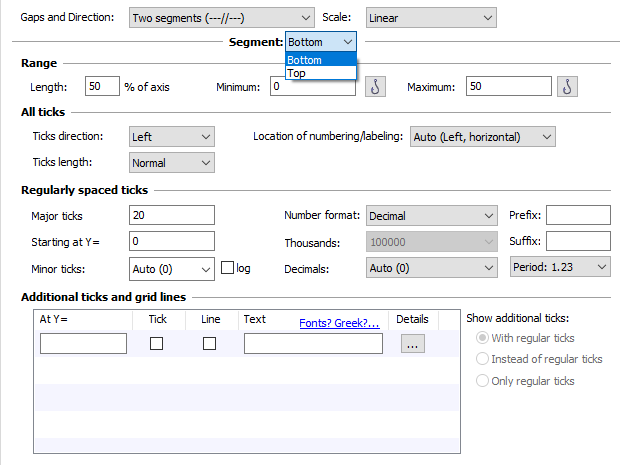Open the Number format dropdown

point(430,215)
